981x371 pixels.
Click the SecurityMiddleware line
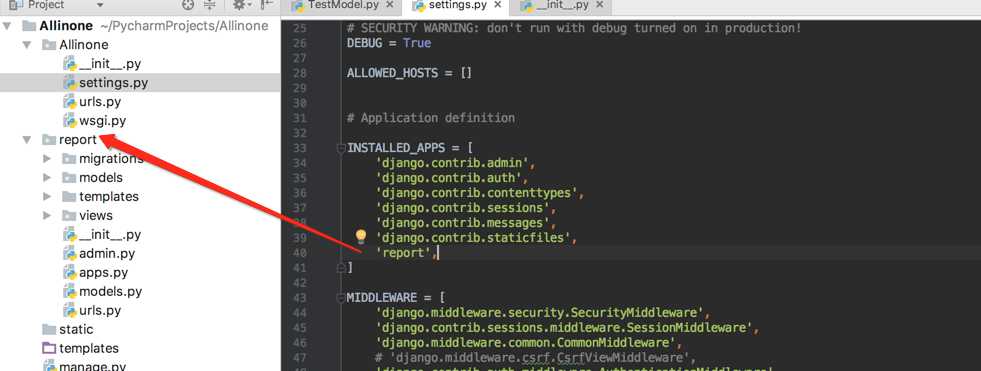coord(542,313)
